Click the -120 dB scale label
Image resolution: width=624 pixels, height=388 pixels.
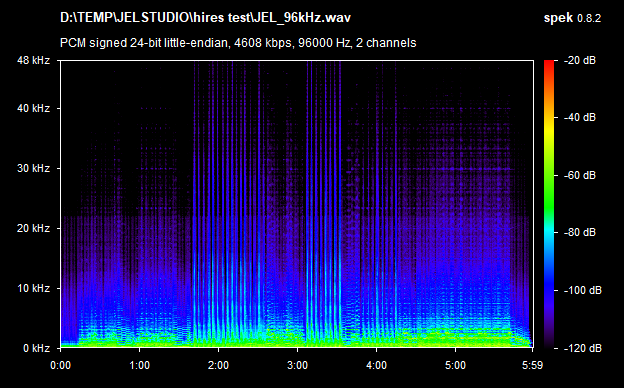583,348
